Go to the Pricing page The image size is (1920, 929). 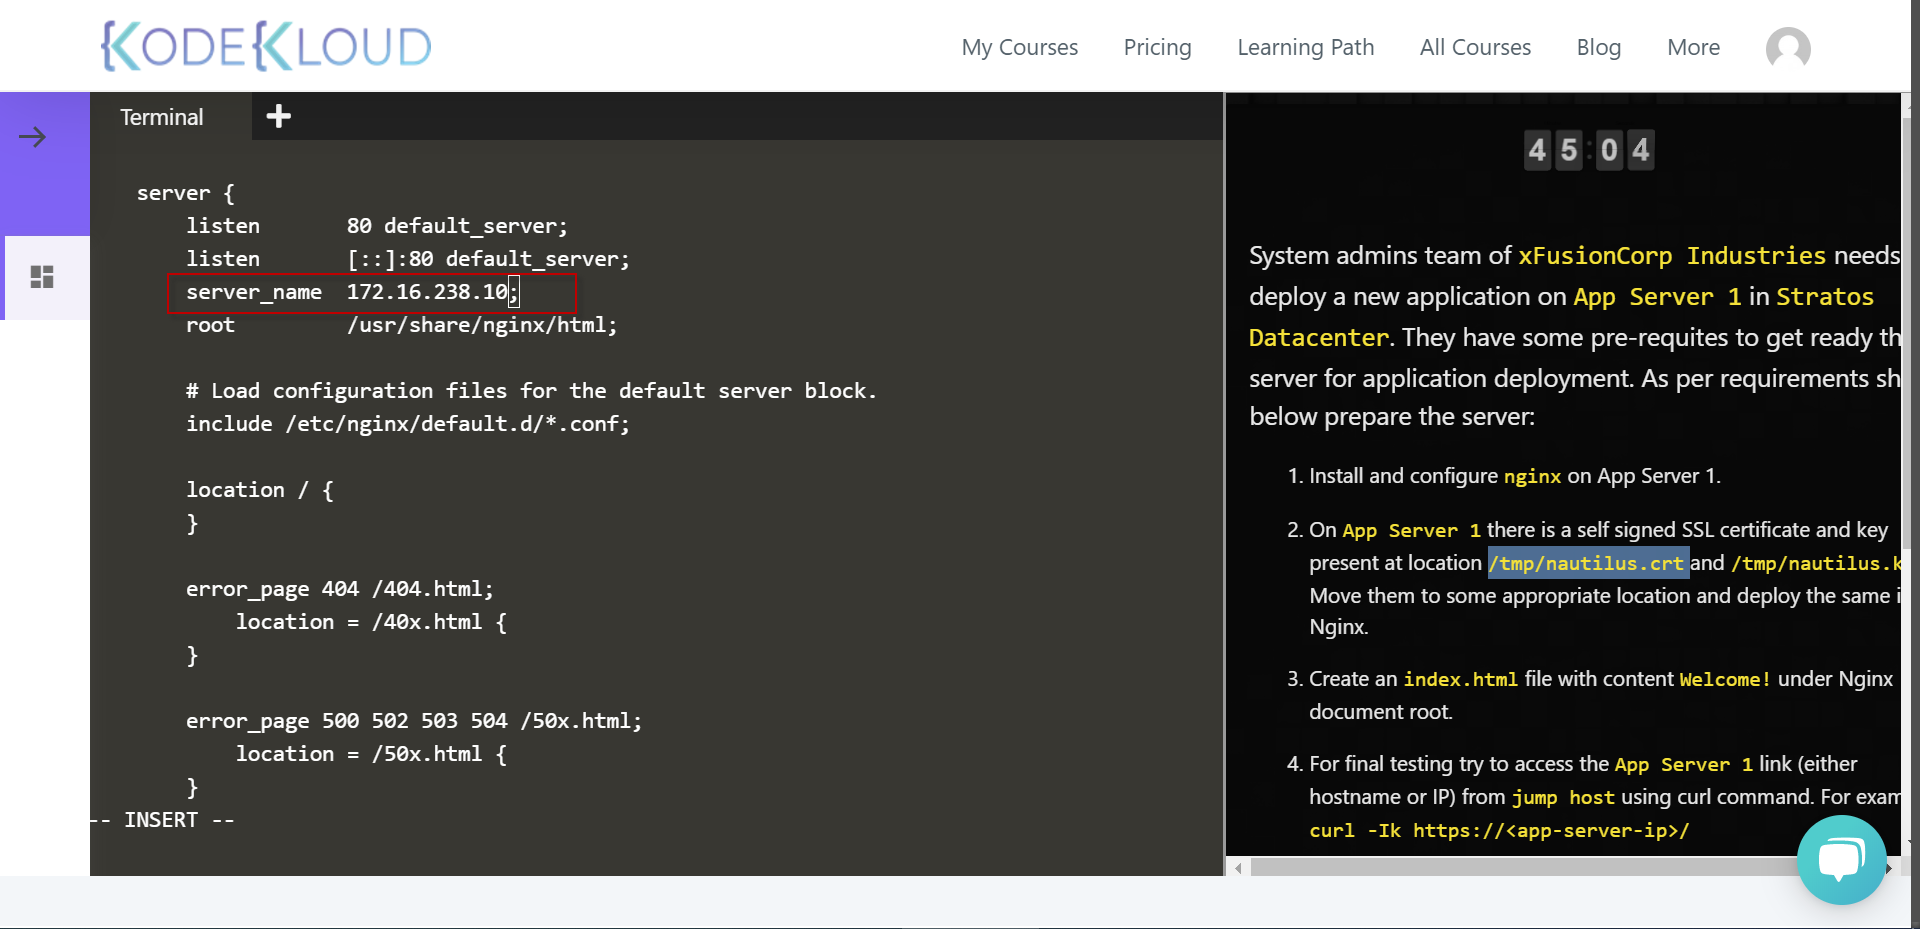point(1157,47)
